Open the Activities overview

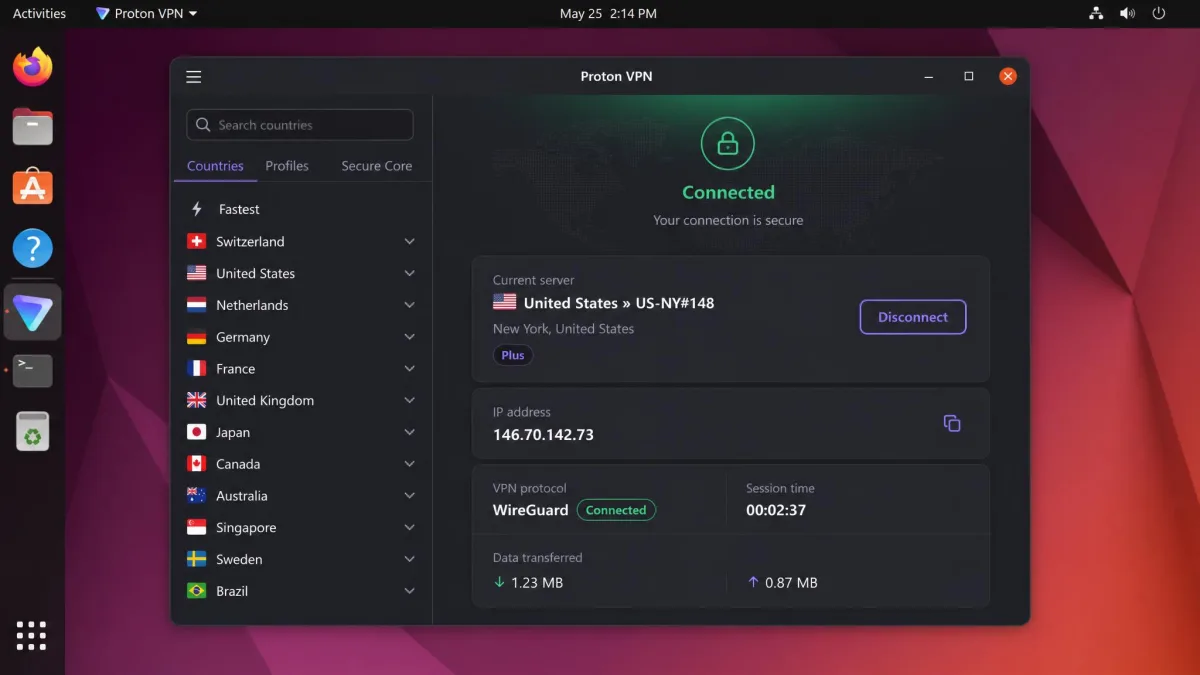(x=39, y=14)
